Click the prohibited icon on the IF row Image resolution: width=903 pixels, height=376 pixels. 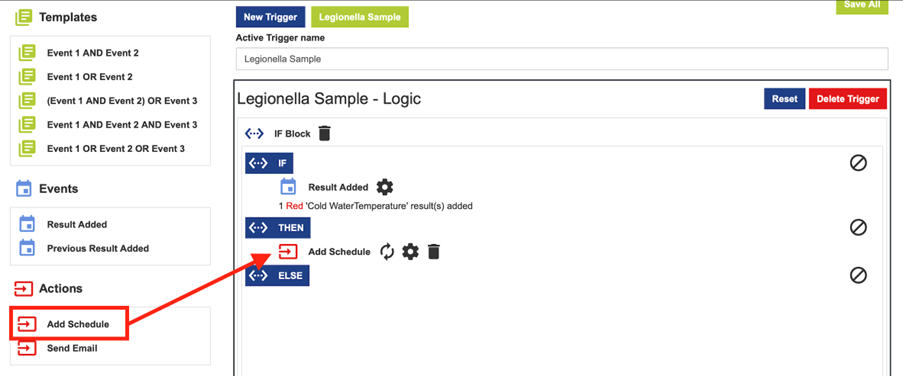(858, 164)
